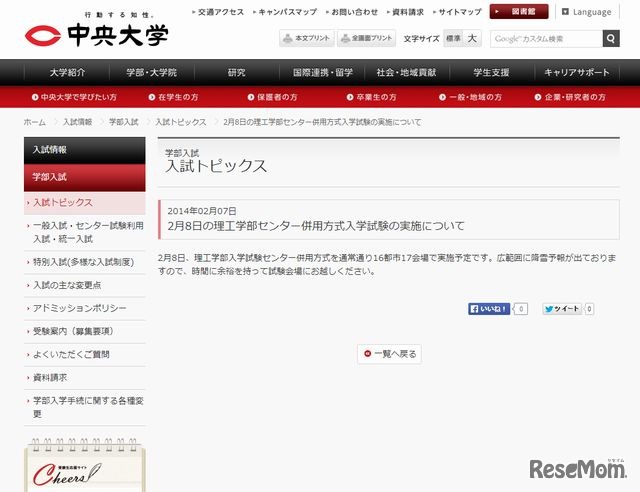Go to 学部入試 in breadcrumb
Screen dimensions: 640x492
click(x=124, y=122)
